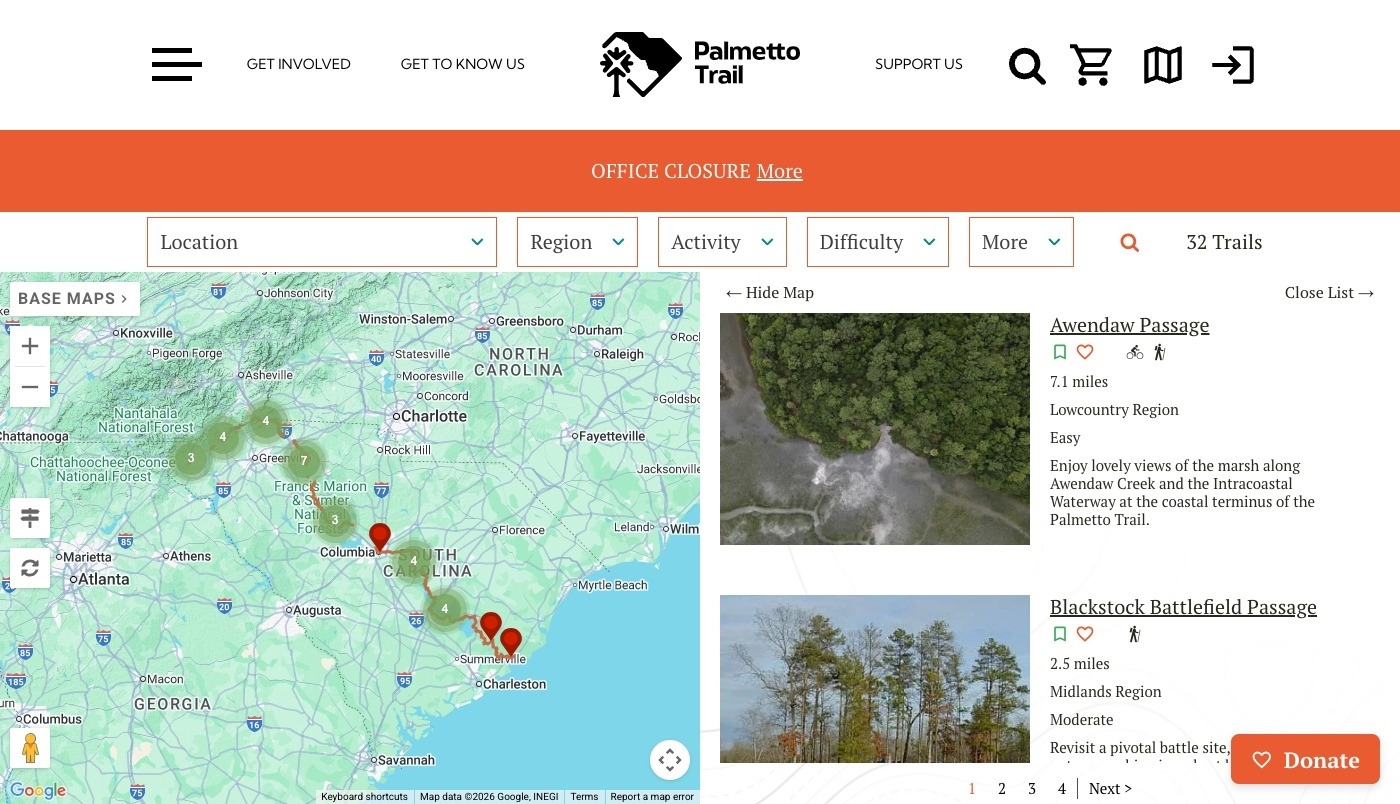
Task: Open the trail map icon in header
Action: point(1162,66)
